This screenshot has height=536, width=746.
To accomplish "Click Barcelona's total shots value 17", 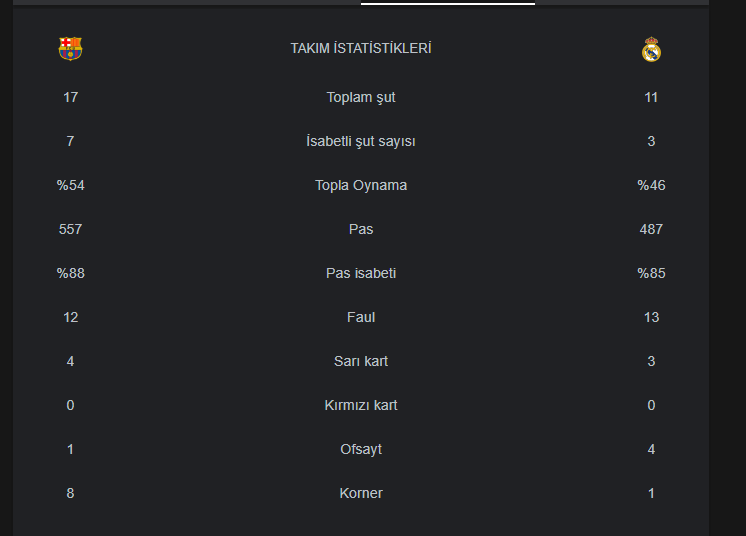I will (70, 97).
